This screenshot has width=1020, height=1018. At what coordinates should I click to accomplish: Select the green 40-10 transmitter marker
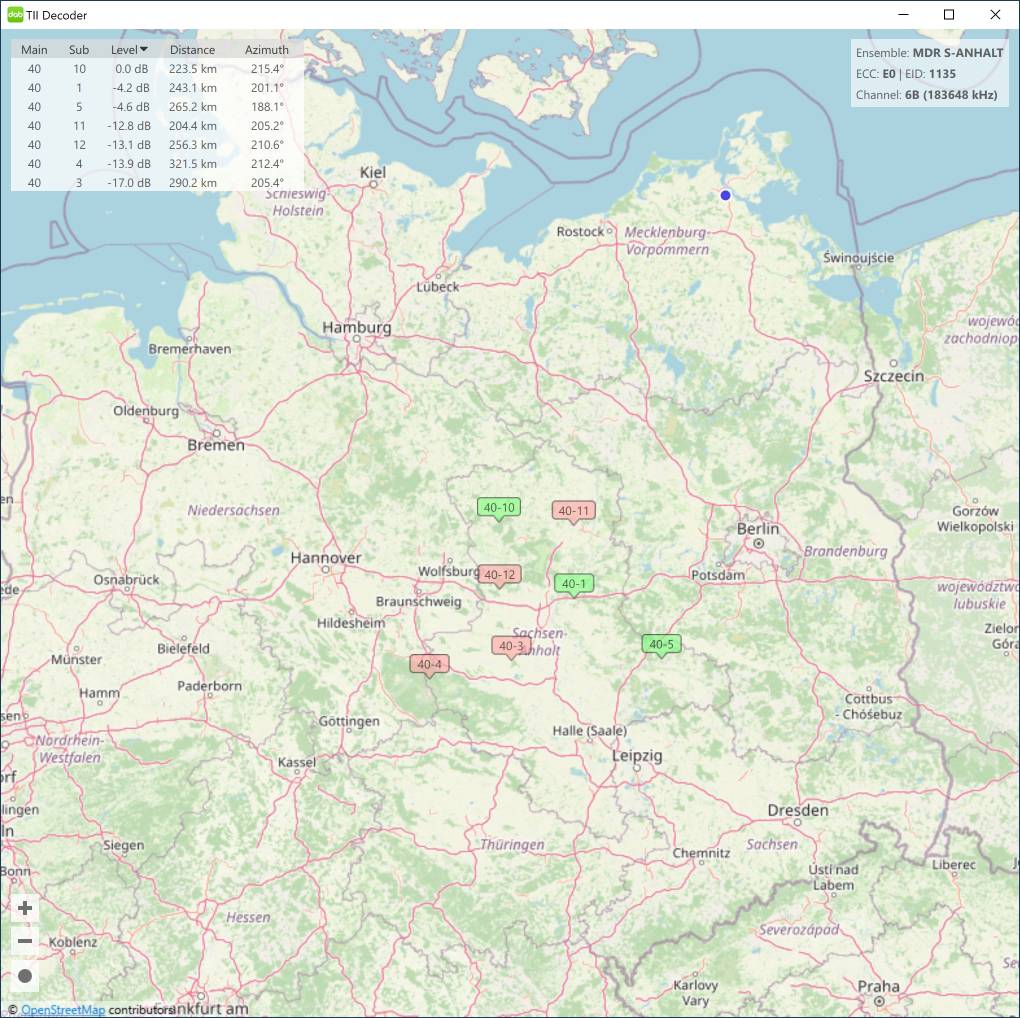[x=499, y=508]
